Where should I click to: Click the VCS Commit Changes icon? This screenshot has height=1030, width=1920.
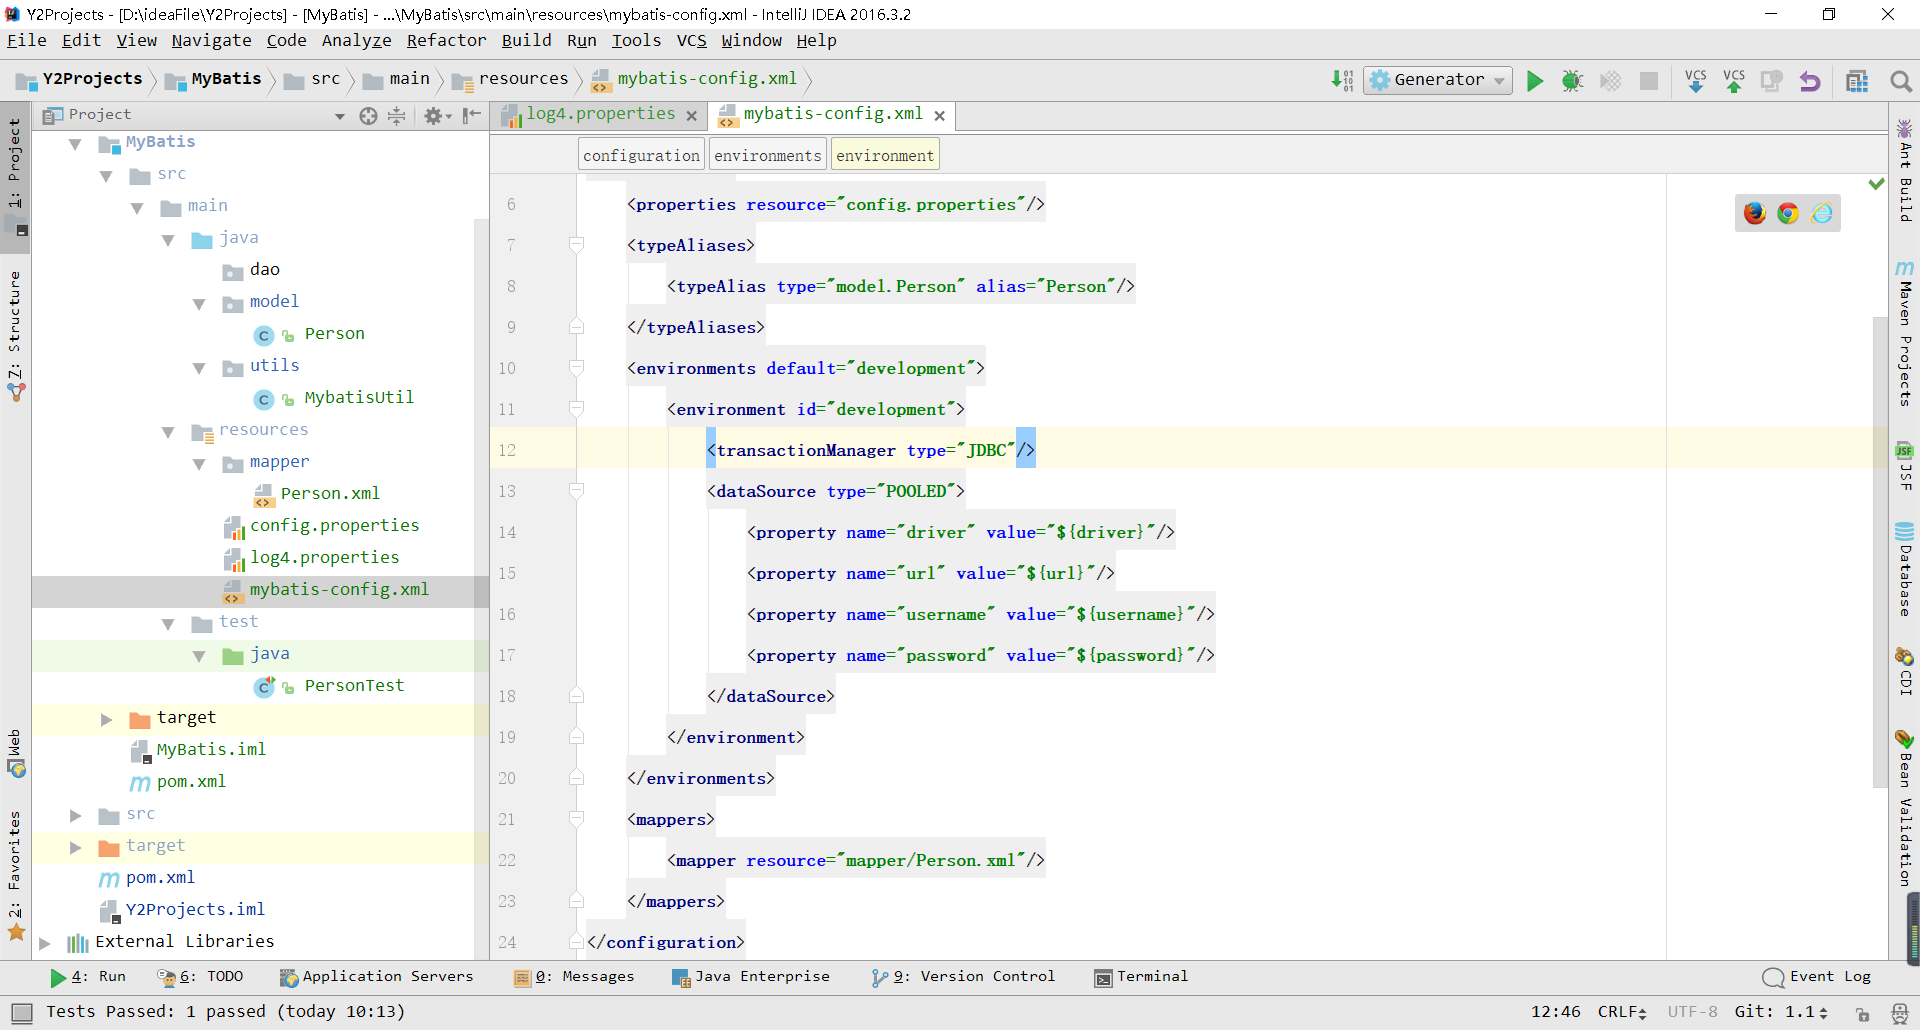pyautogui.click(x=1734, y=81)
